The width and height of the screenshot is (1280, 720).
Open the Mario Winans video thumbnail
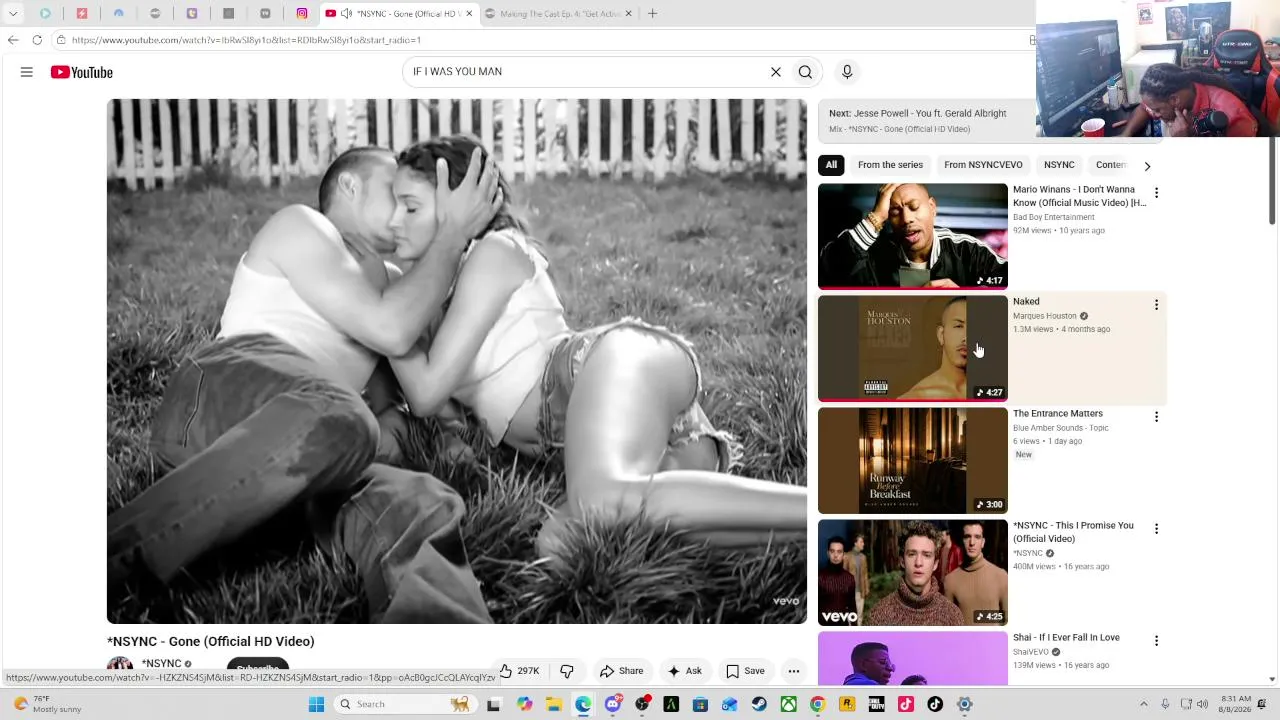click(x=913, y=236)
